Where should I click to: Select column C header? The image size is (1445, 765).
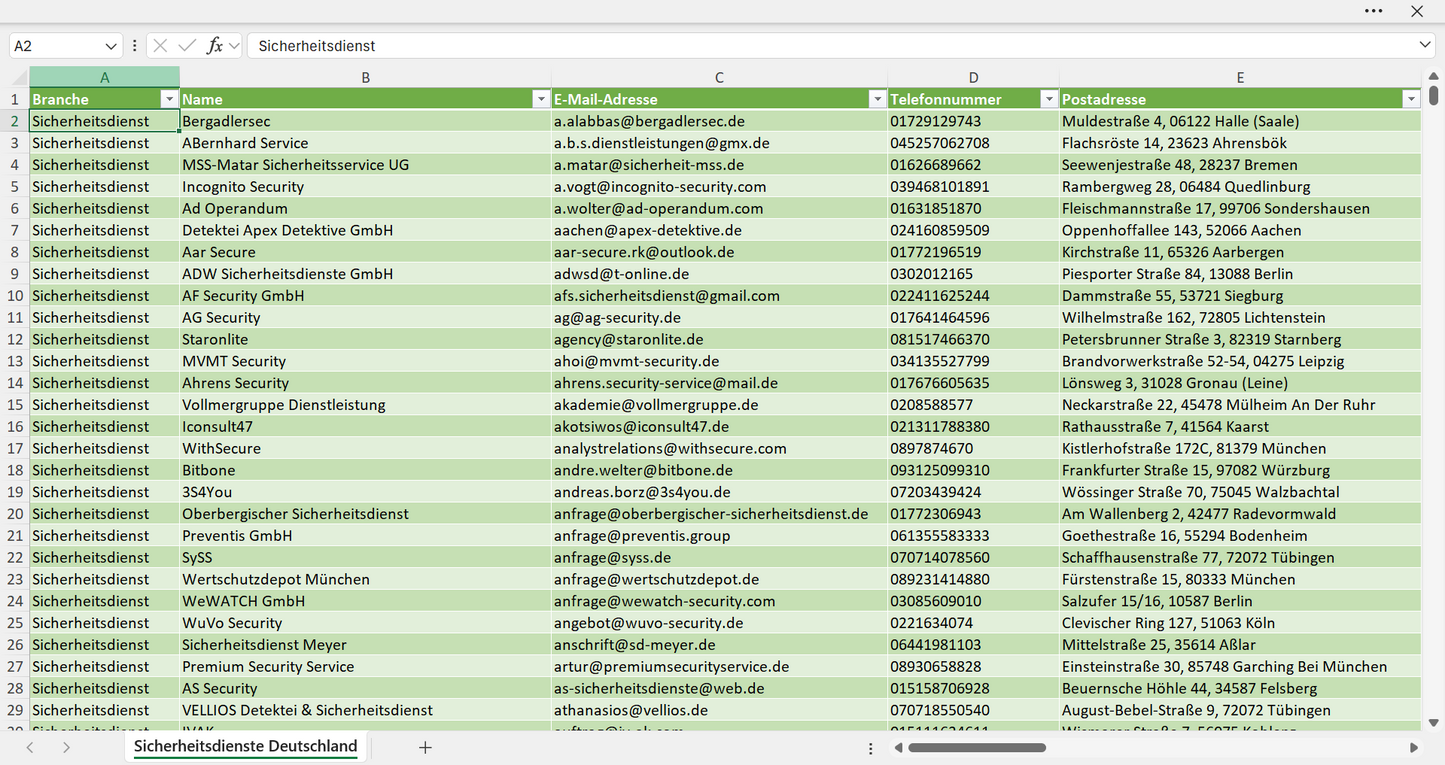pos(719,77)
